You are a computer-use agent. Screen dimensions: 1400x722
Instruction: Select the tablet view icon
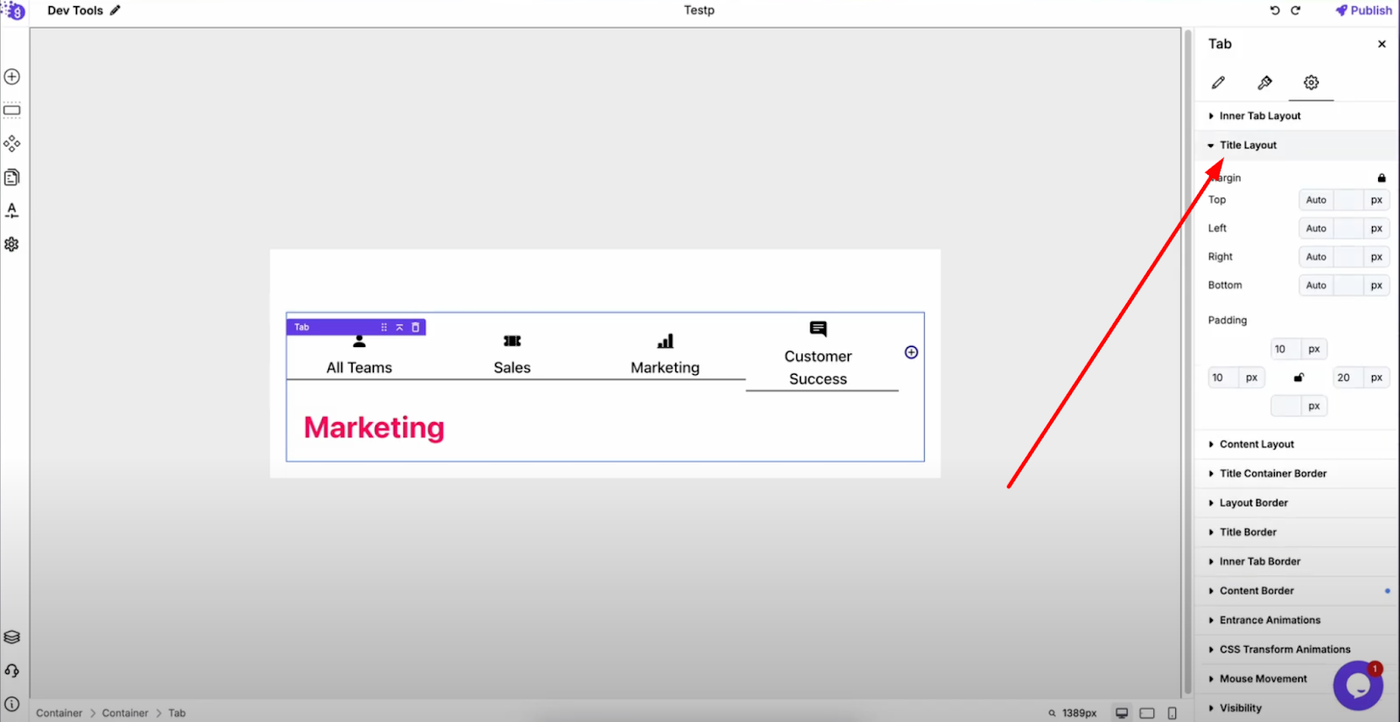pyautogui.click(x=1147, y=713)
